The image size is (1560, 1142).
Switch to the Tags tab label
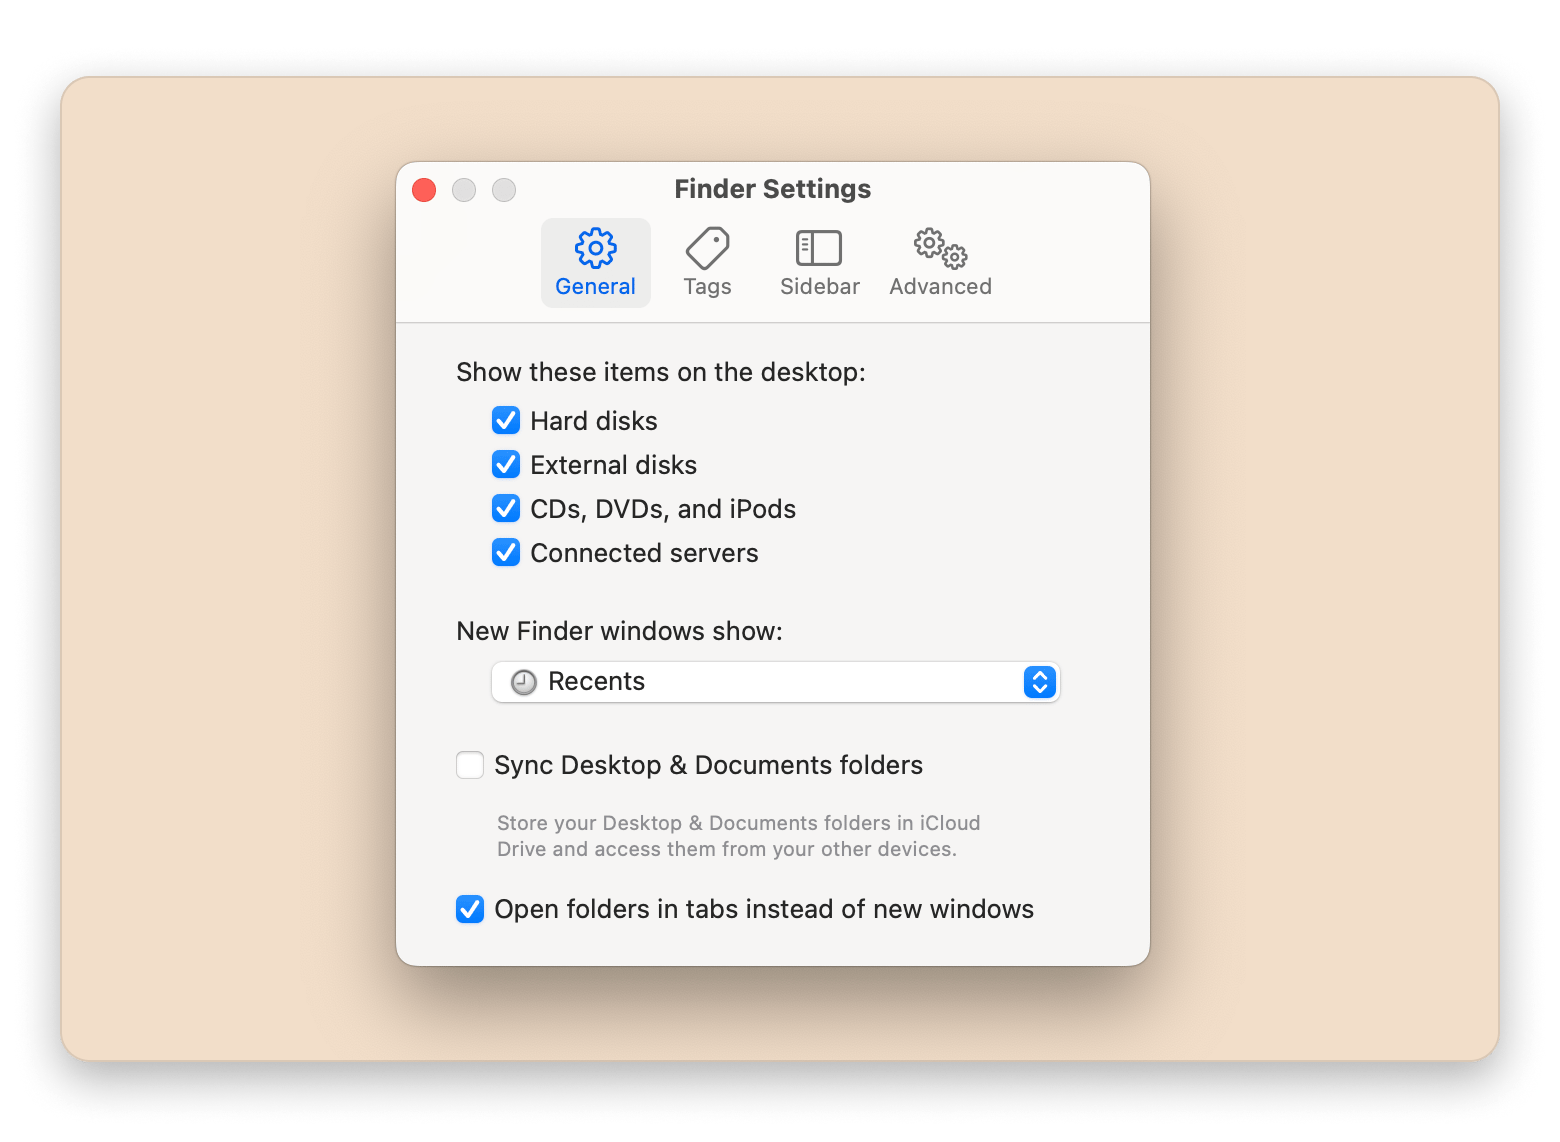[x=707, y=287]
